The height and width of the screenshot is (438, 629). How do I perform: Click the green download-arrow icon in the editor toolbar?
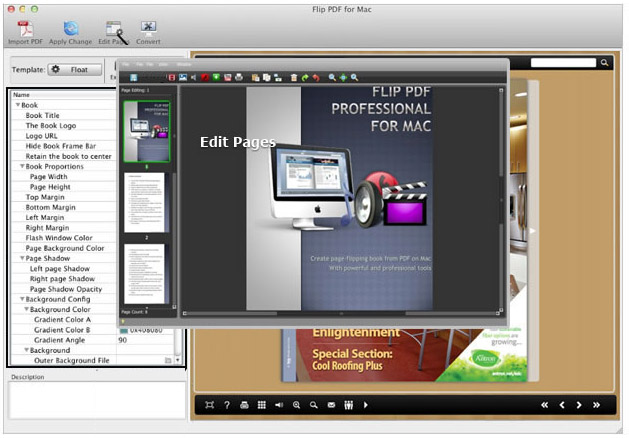pos(216,77)
